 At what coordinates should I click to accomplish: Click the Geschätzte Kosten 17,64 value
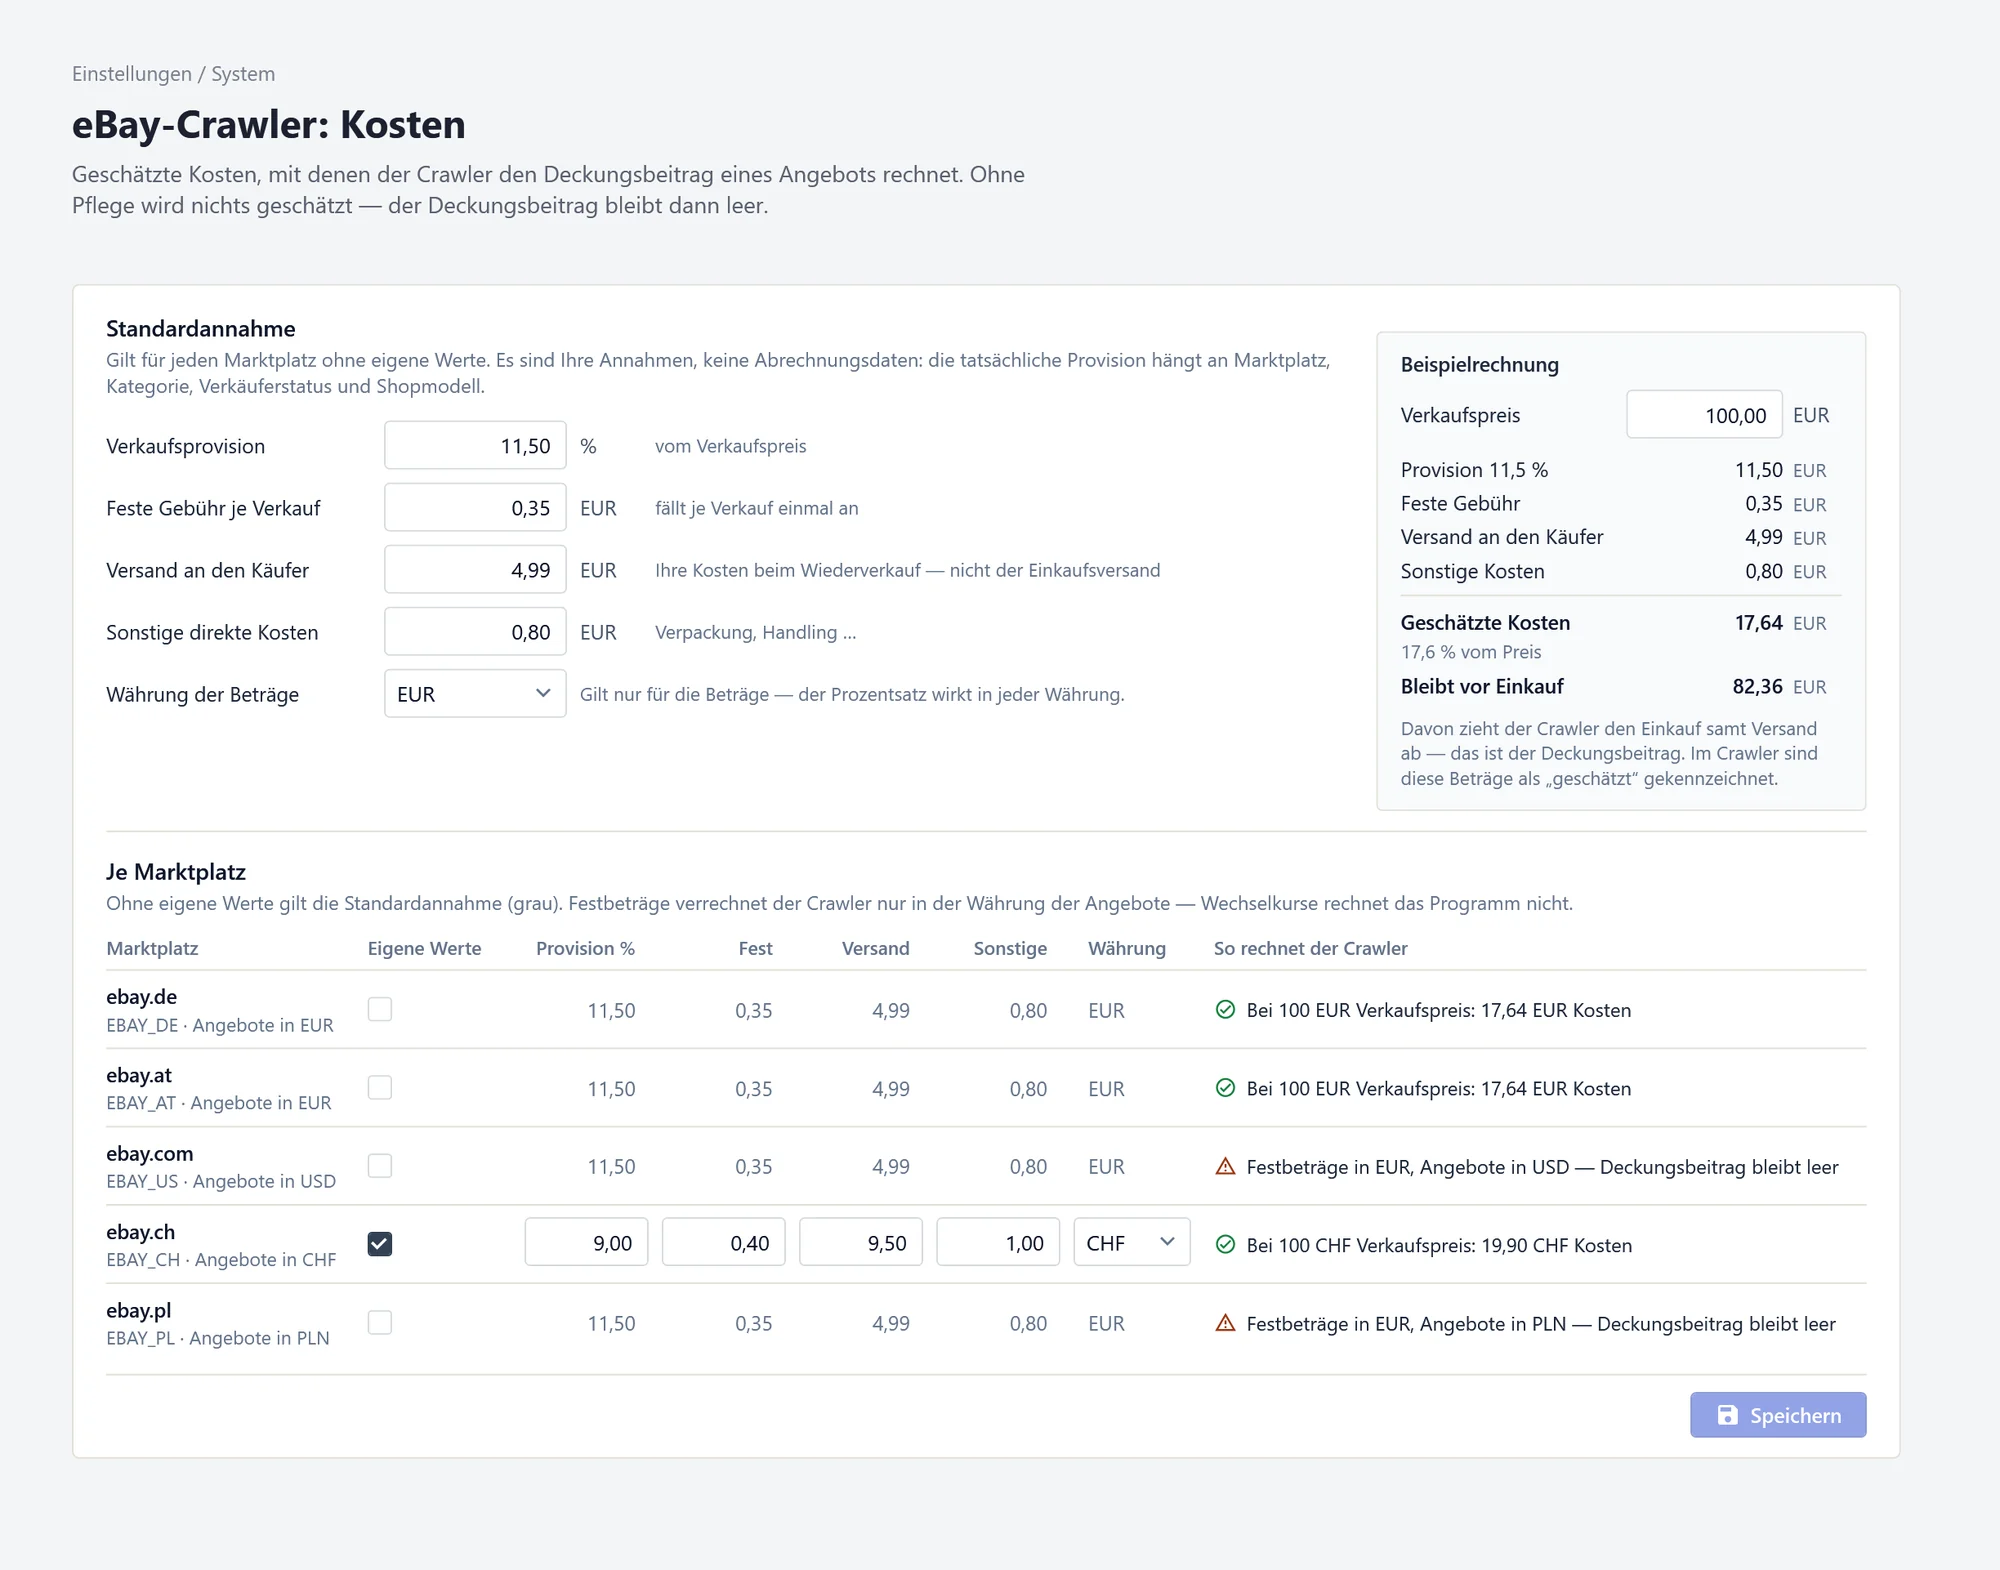pyautogui.click(x=1758, y=623)
